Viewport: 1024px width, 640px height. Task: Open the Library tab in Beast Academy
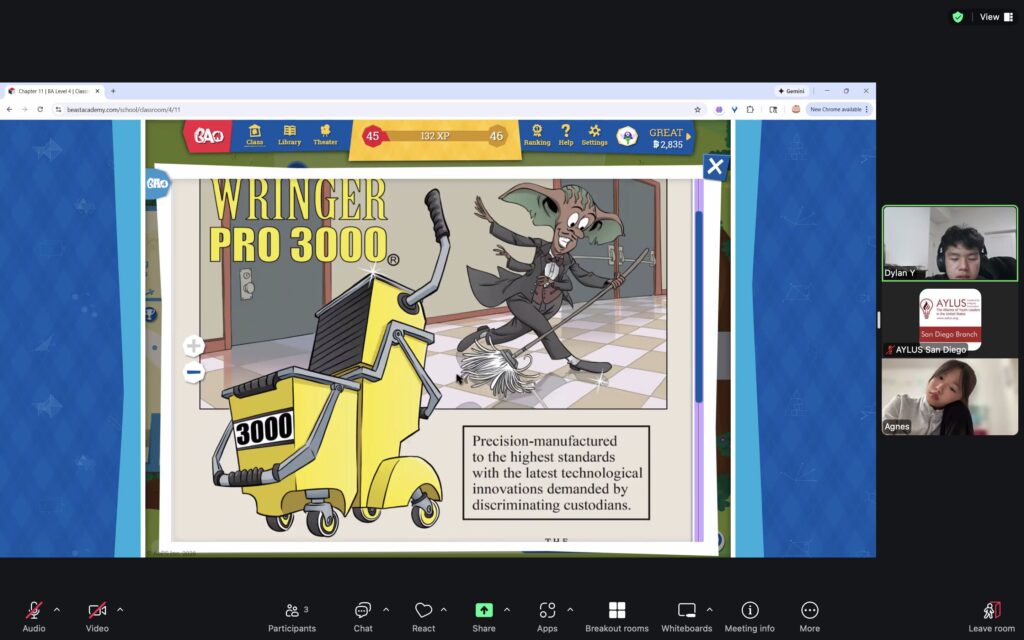point(289,135)
